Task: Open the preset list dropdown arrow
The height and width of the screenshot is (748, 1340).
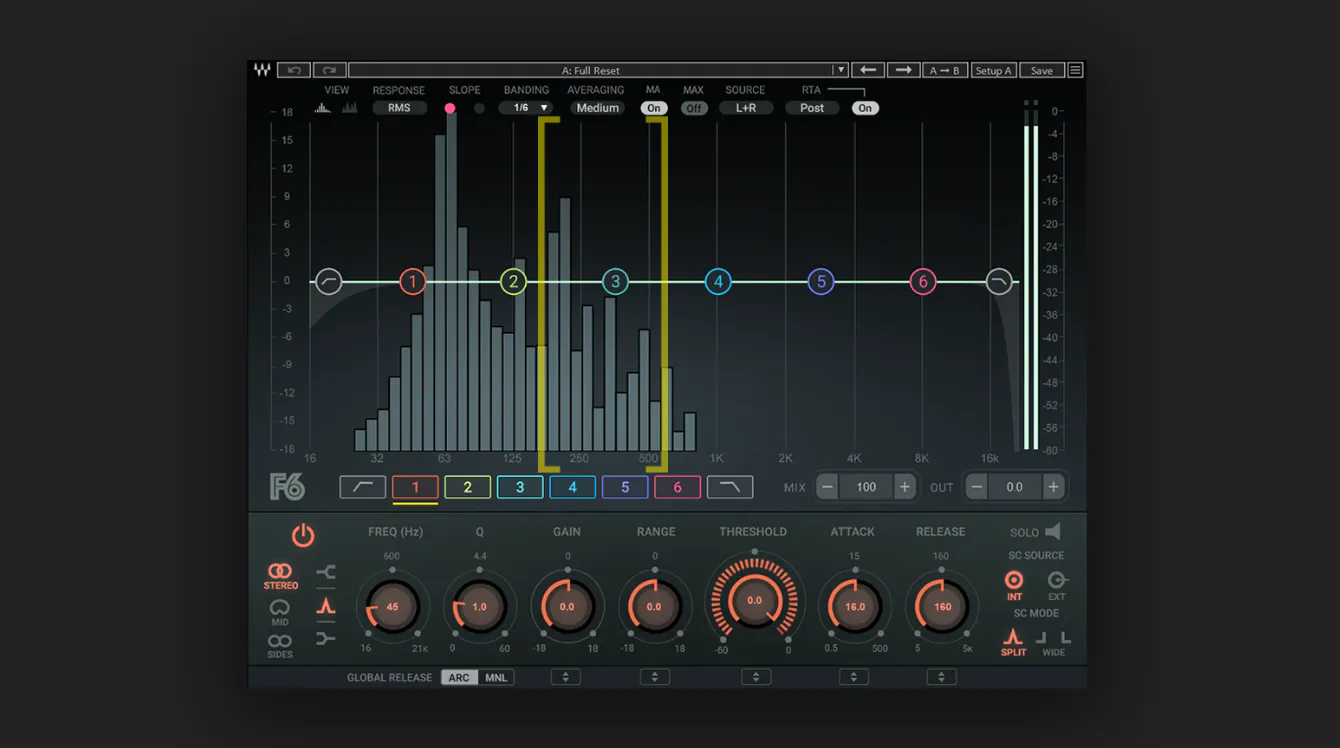Action: pos(841,70)
